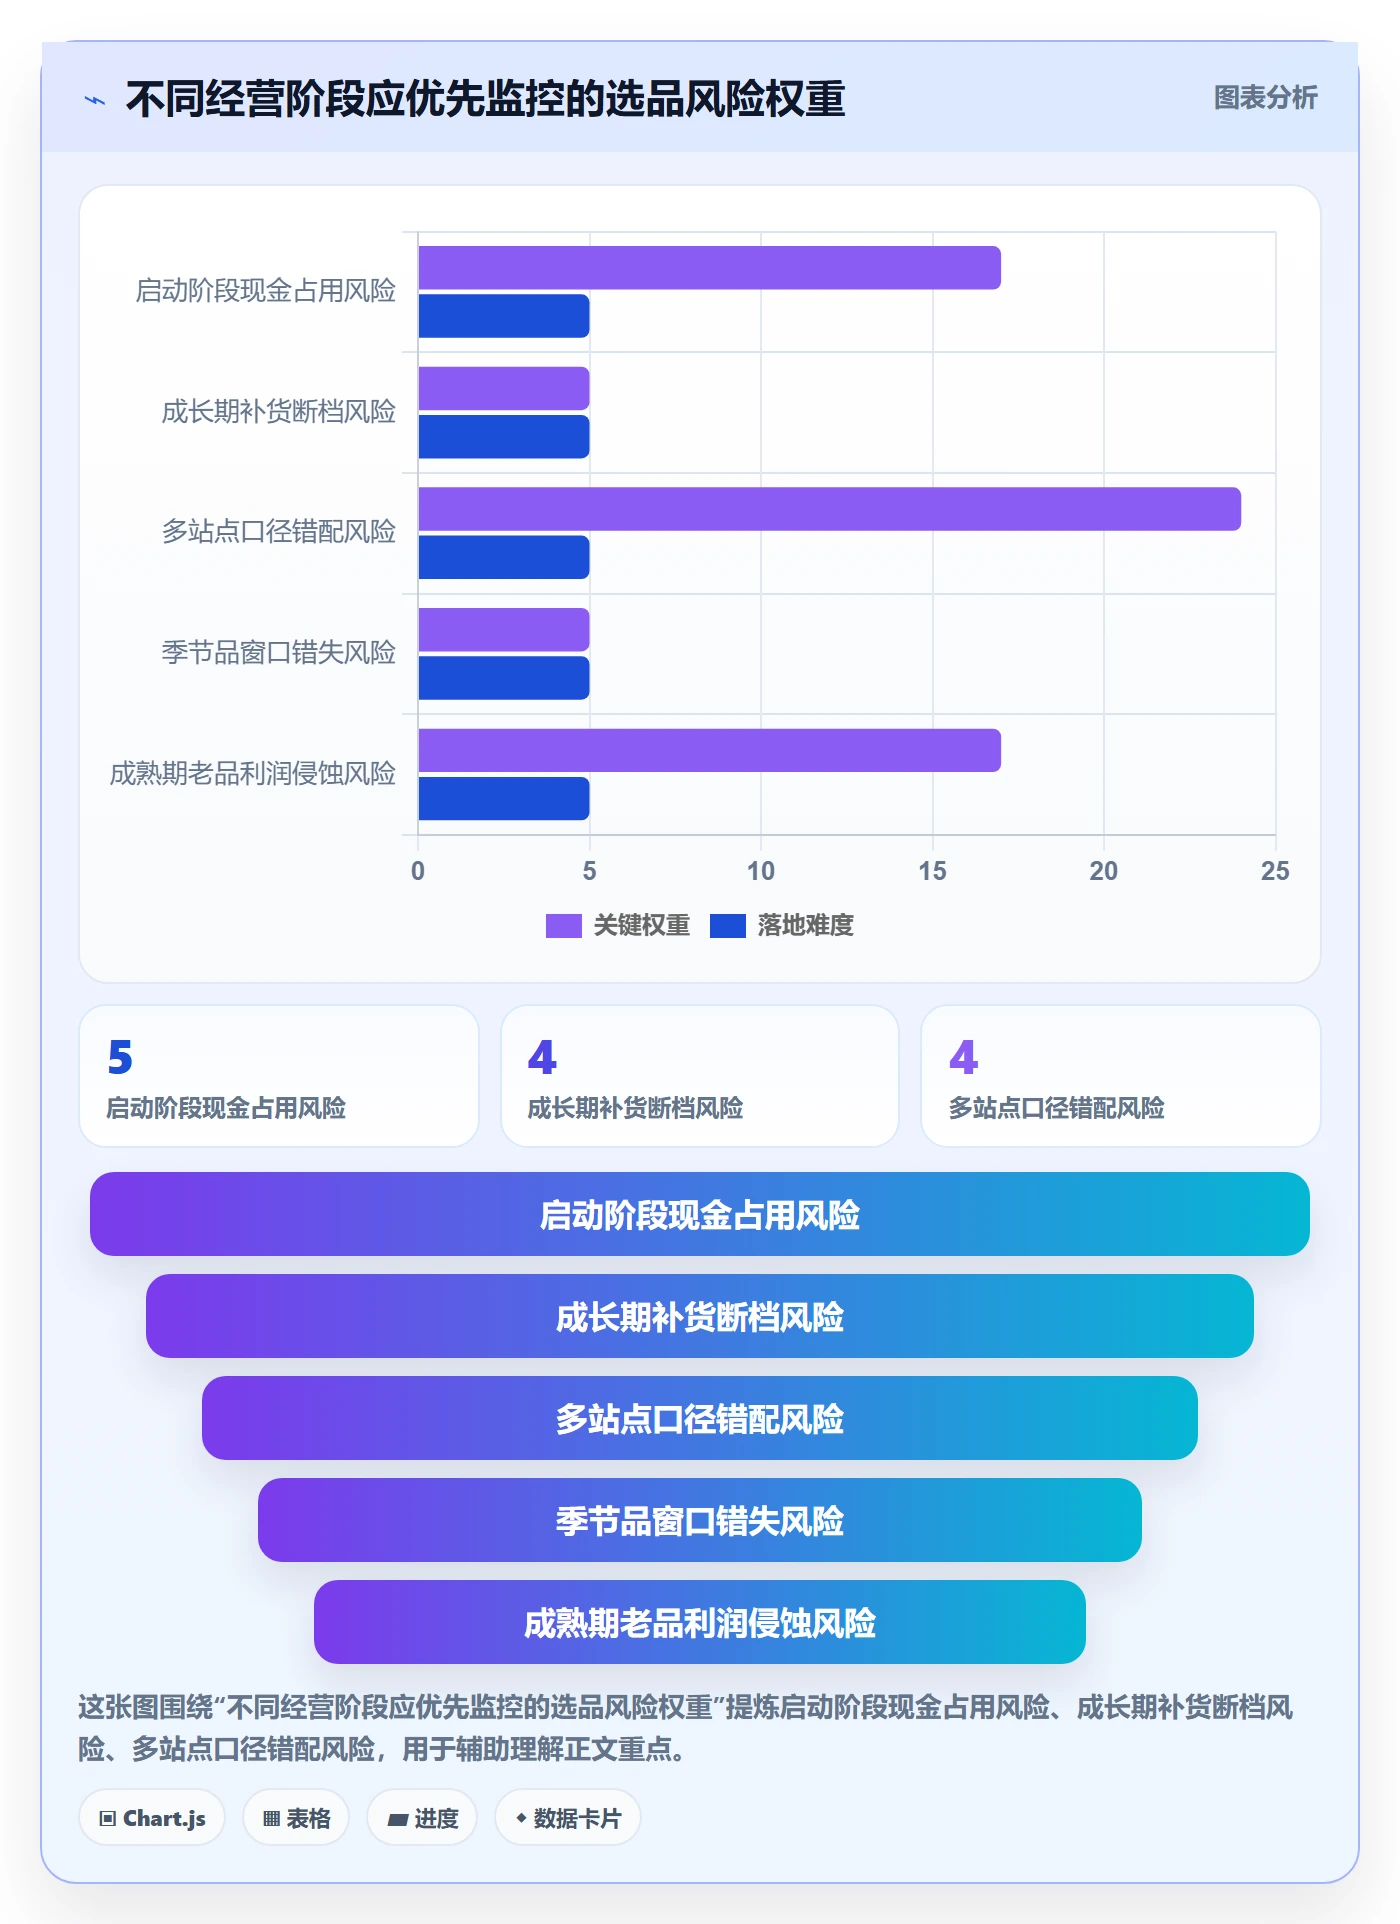Click the purple 关键权重 bar for 季节品窗口错失风险
1400x1924 pixels.
(504, 630)
